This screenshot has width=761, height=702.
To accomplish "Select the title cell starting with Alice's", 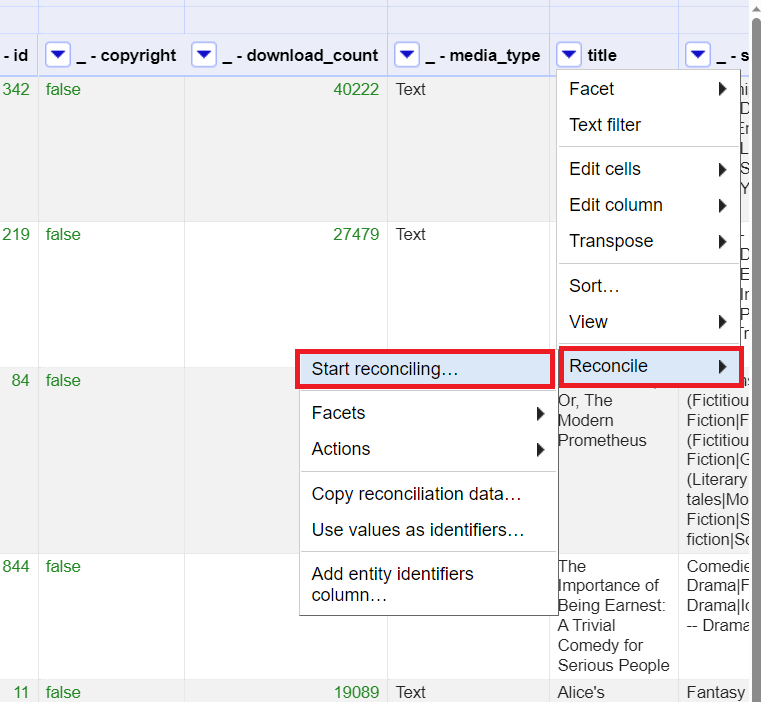I will coord(581,692).
